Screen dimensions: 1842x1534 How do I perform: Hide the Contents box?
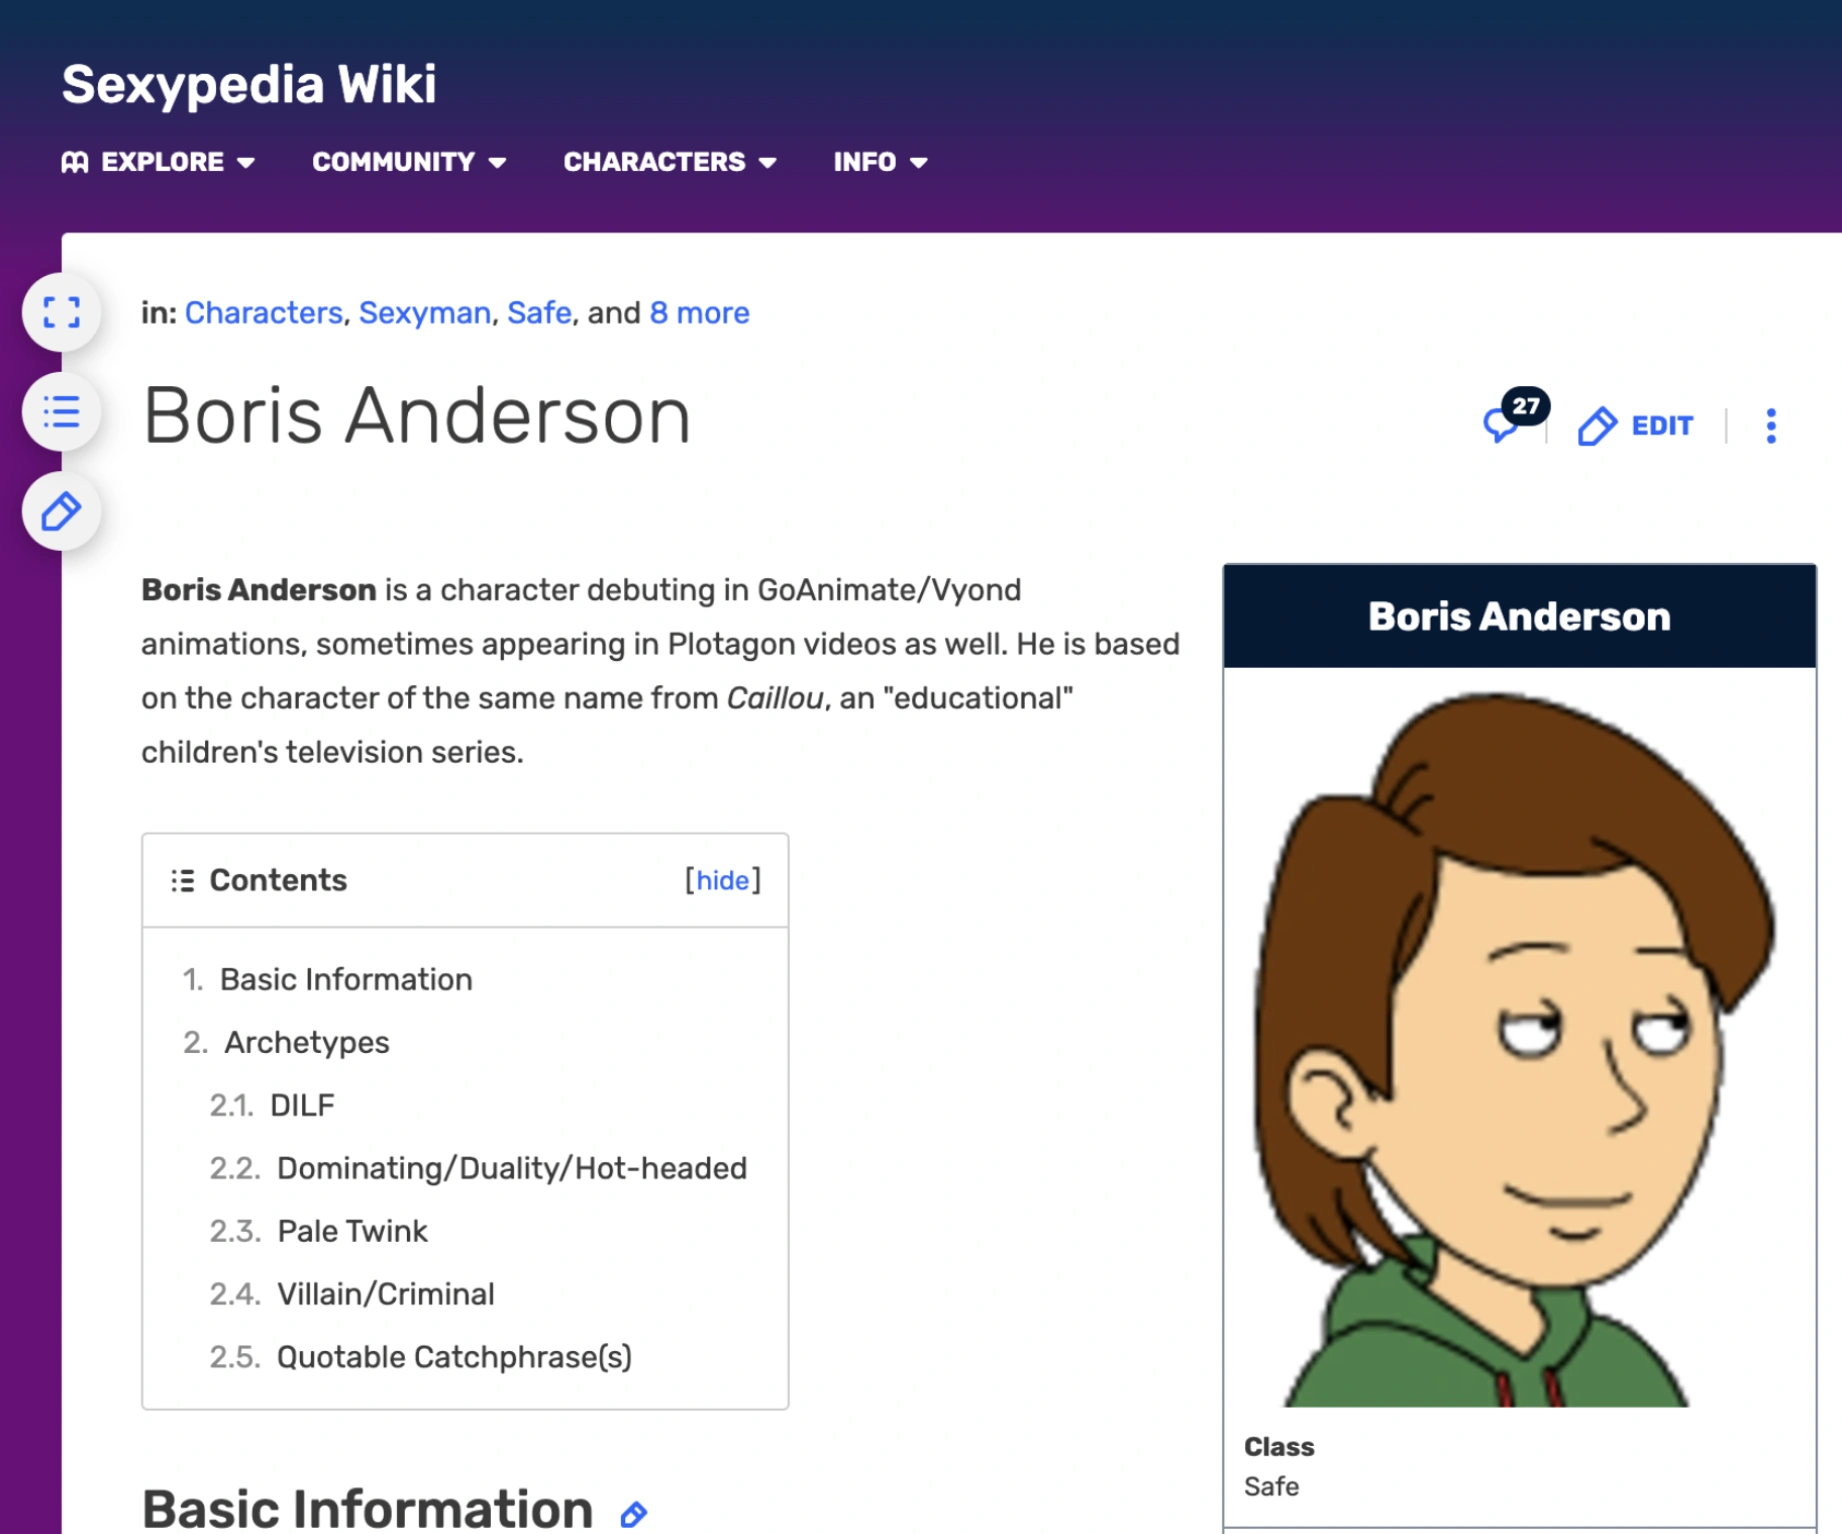(723, 880)
